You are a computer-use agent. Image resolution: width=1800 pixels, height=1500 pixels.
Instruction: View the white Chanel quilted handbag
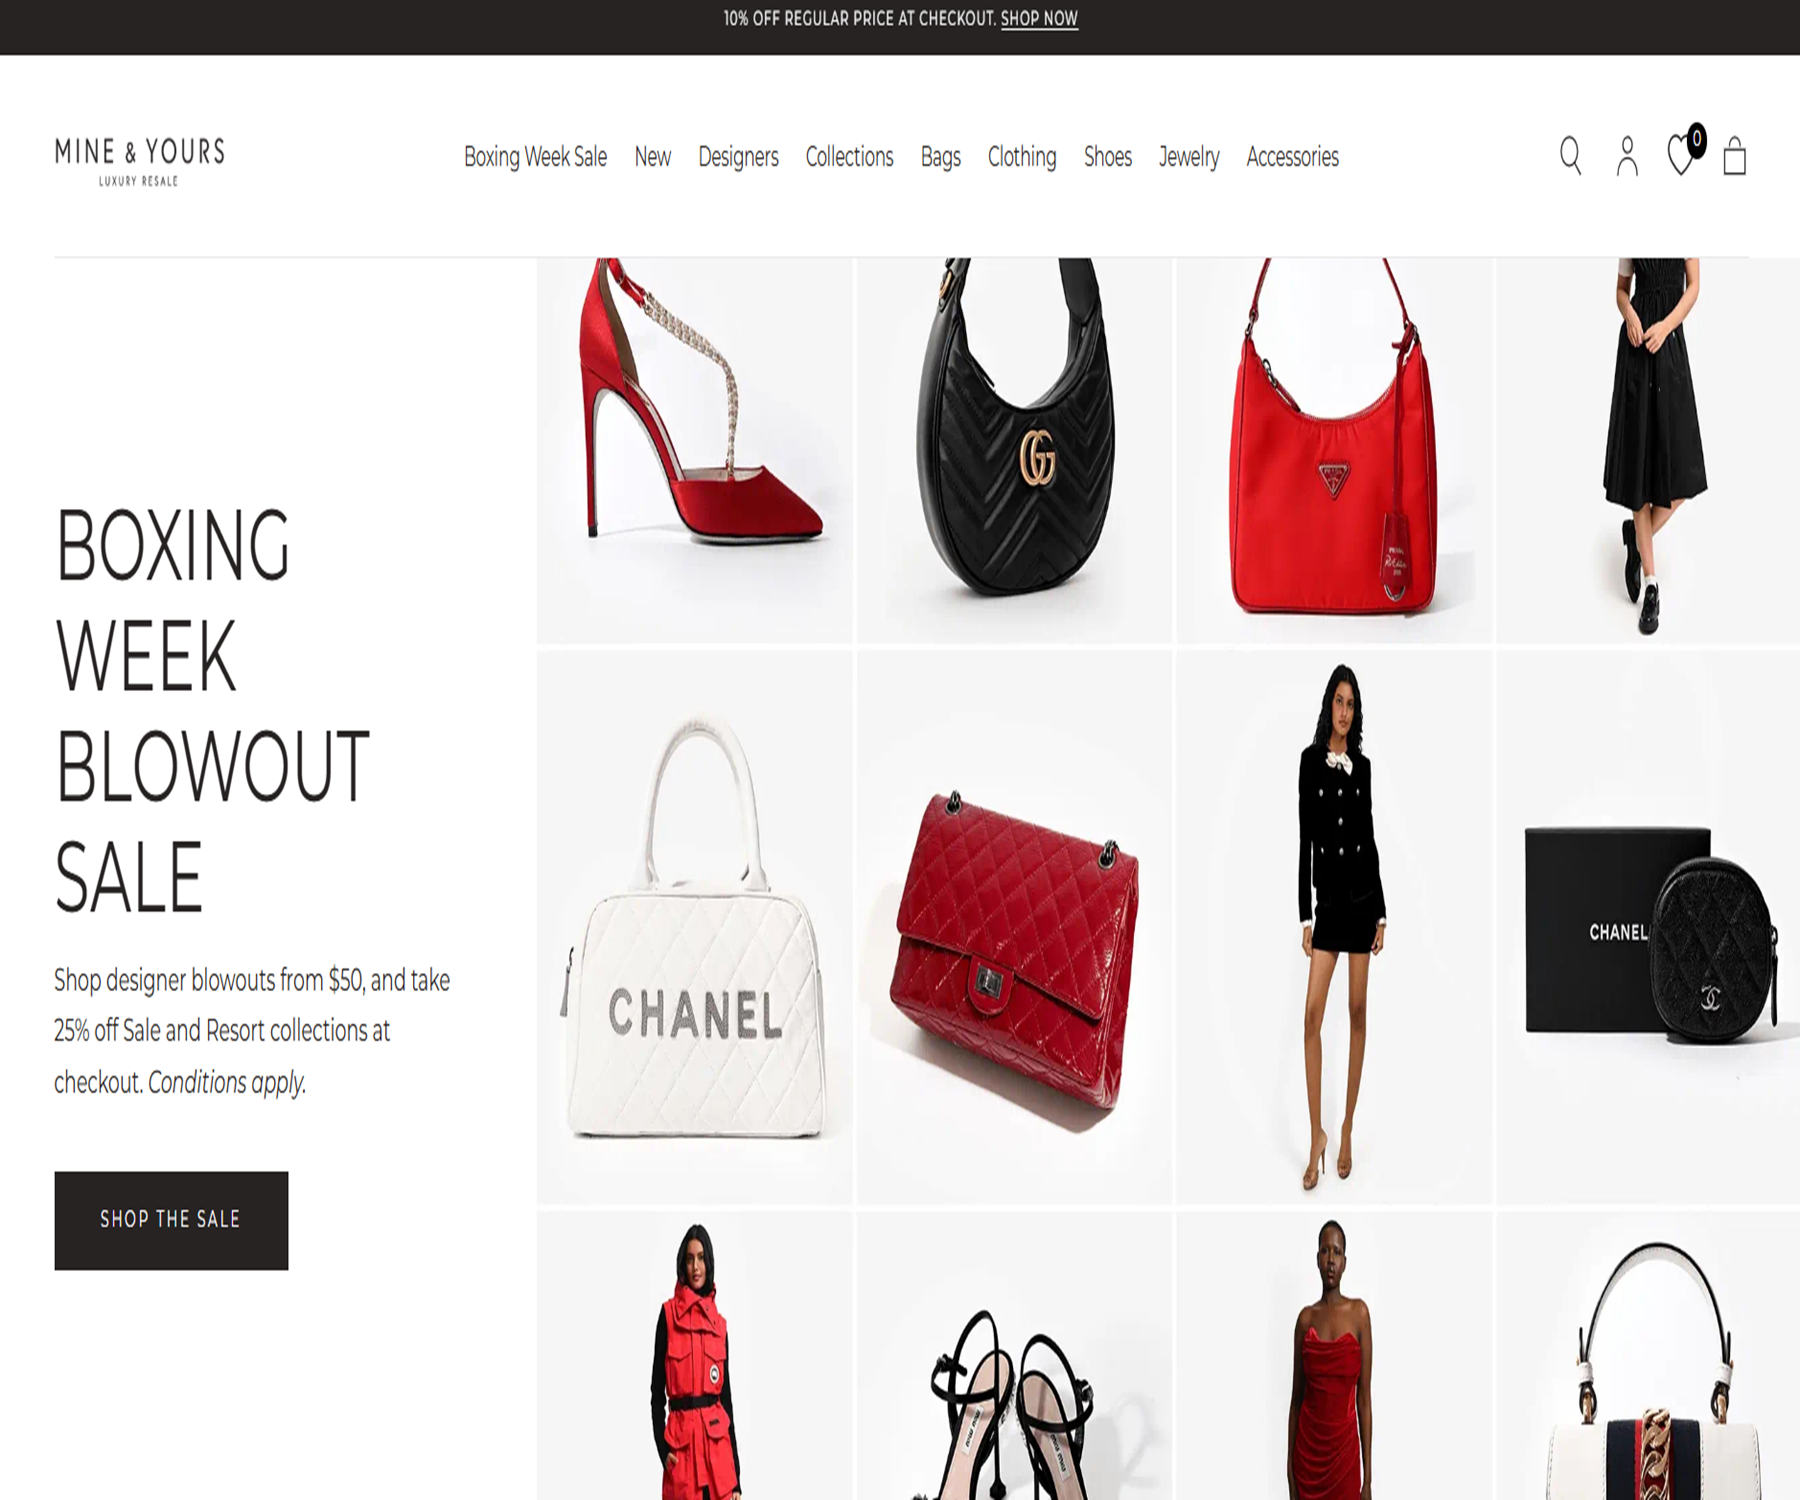(x=695, y=927)
